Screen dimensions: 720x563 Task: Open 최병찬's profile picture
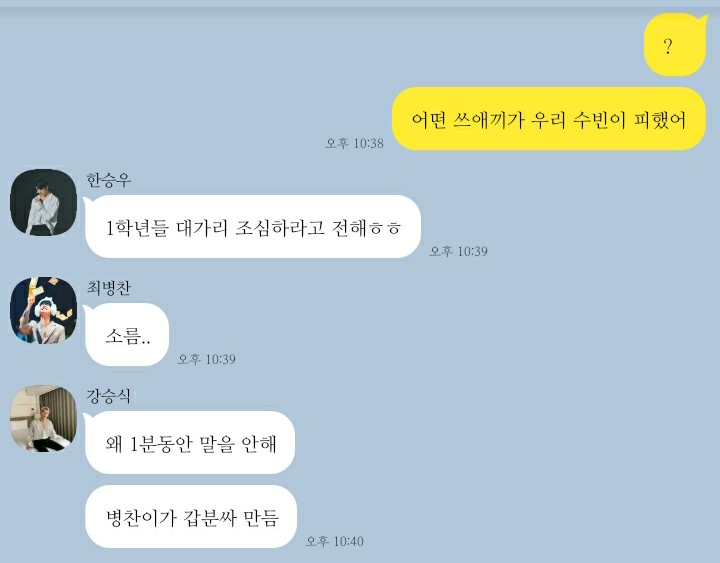(44, 310)
